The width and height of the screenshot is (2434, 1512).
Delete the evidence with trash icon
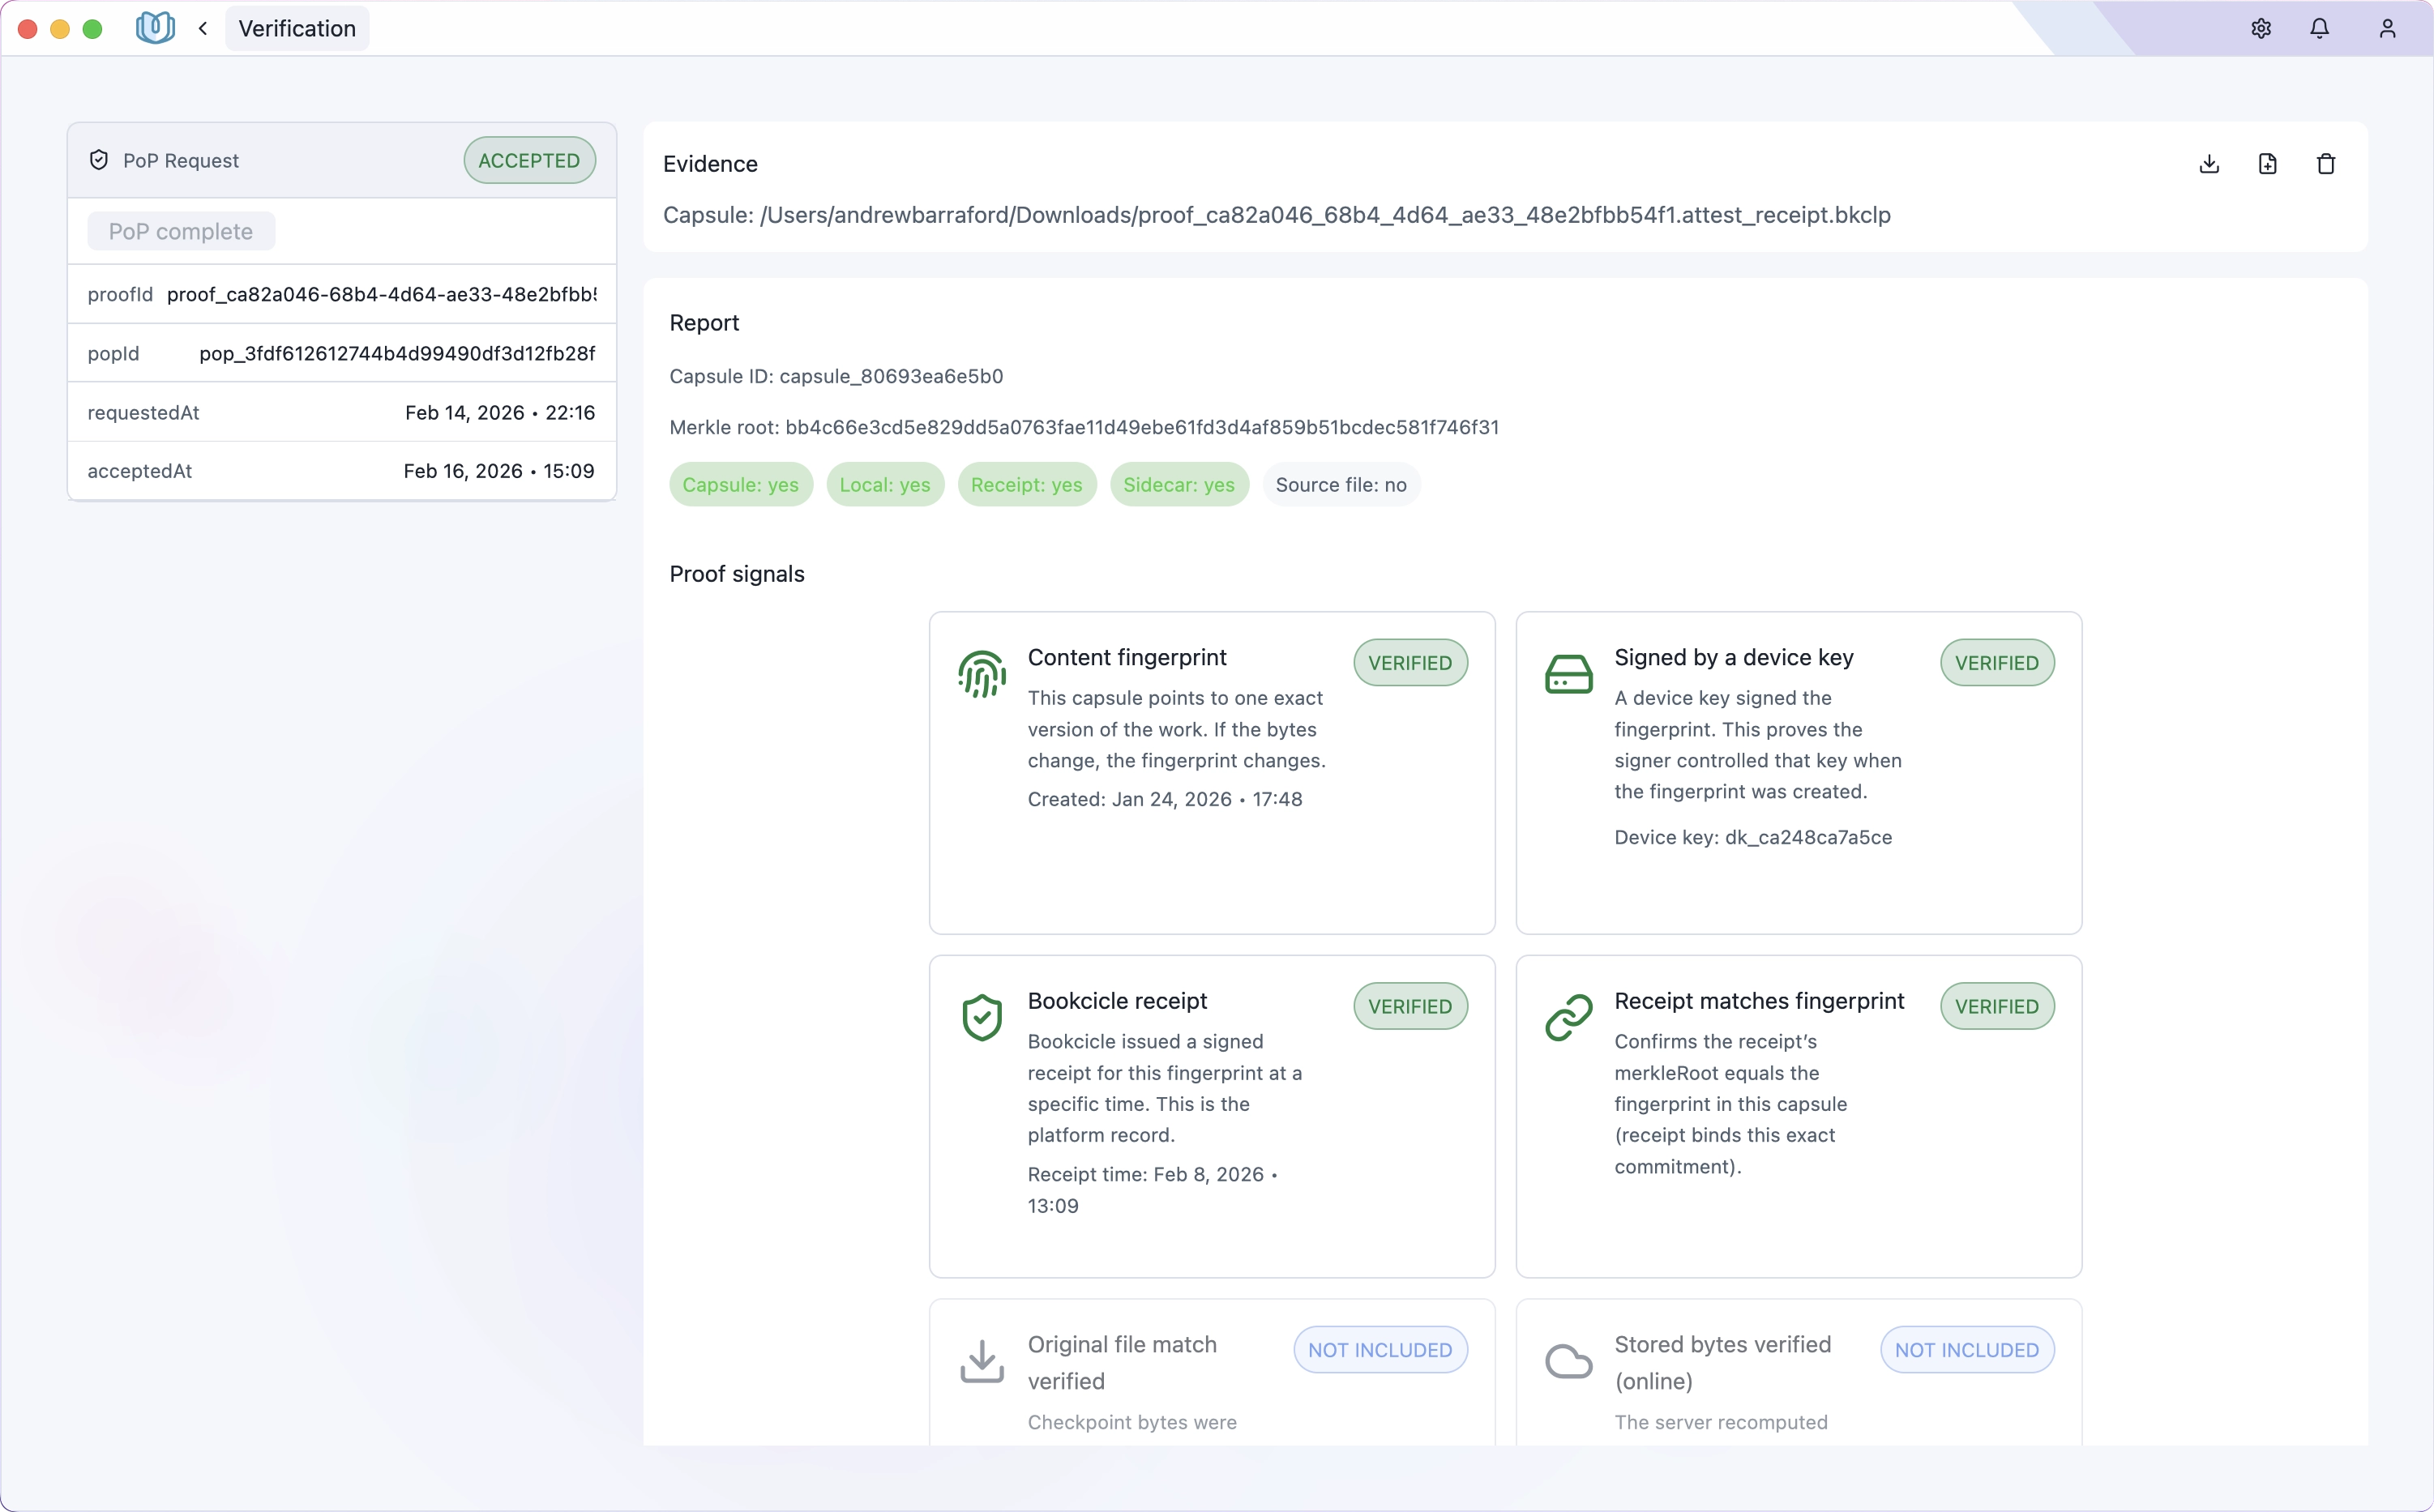[2326, 164]
